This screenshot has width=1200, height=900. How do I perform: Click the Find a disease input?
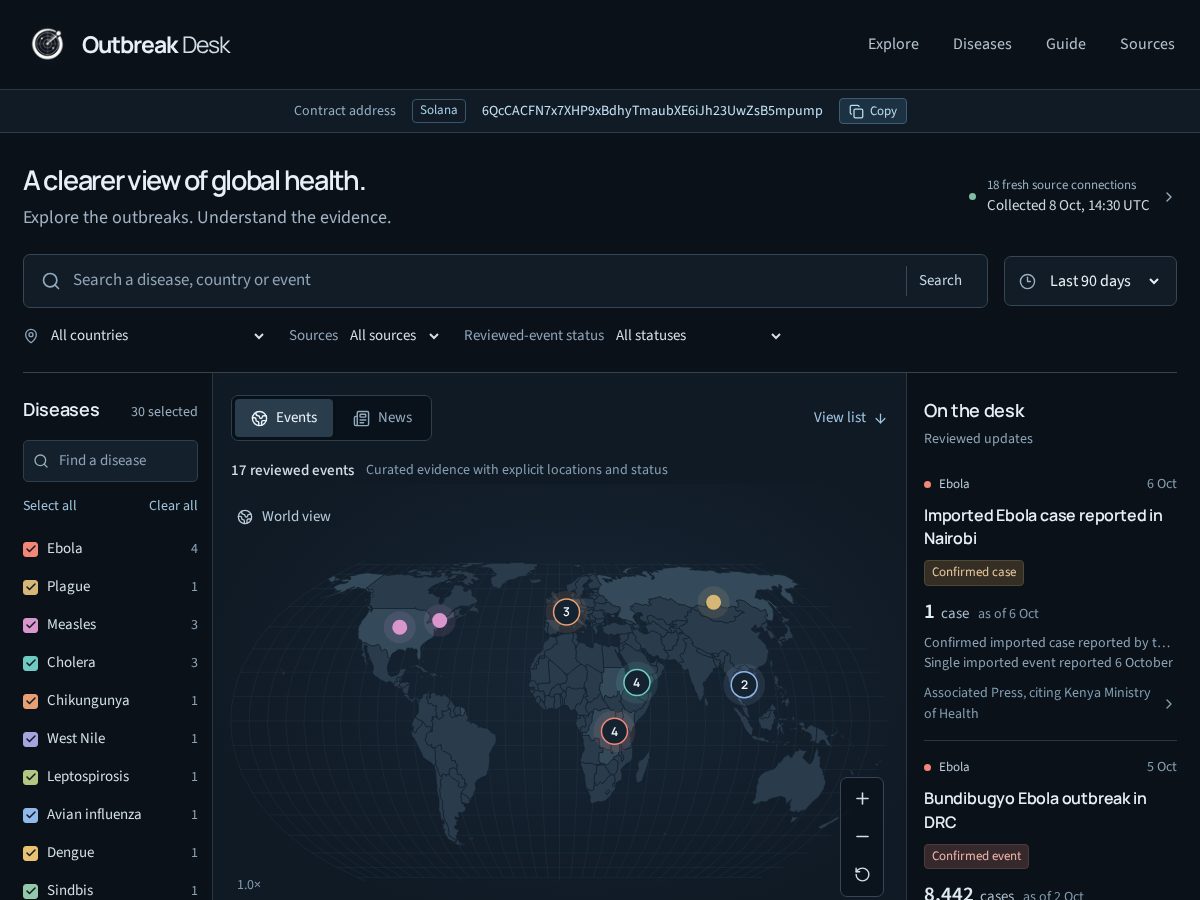tap(110, 461)
